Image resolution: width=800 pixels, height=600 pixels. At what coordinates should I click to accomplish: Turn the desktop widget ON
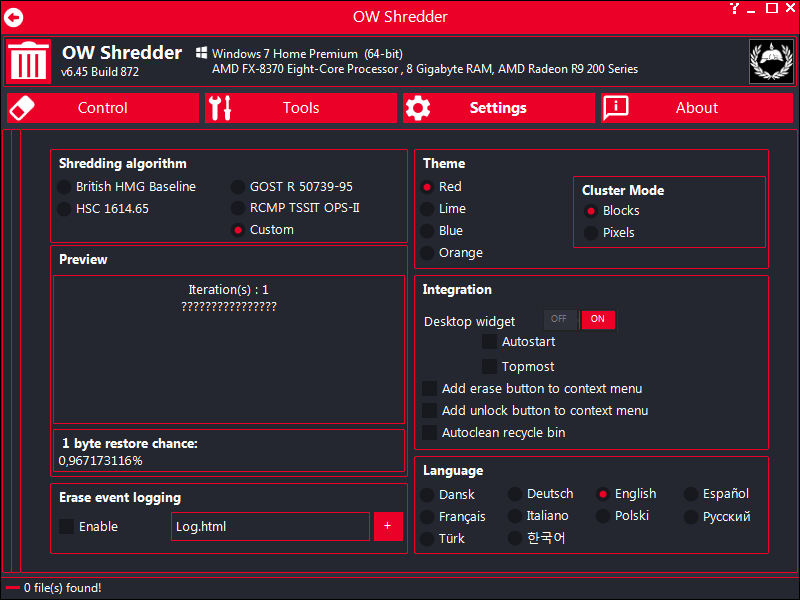(597, 319)
